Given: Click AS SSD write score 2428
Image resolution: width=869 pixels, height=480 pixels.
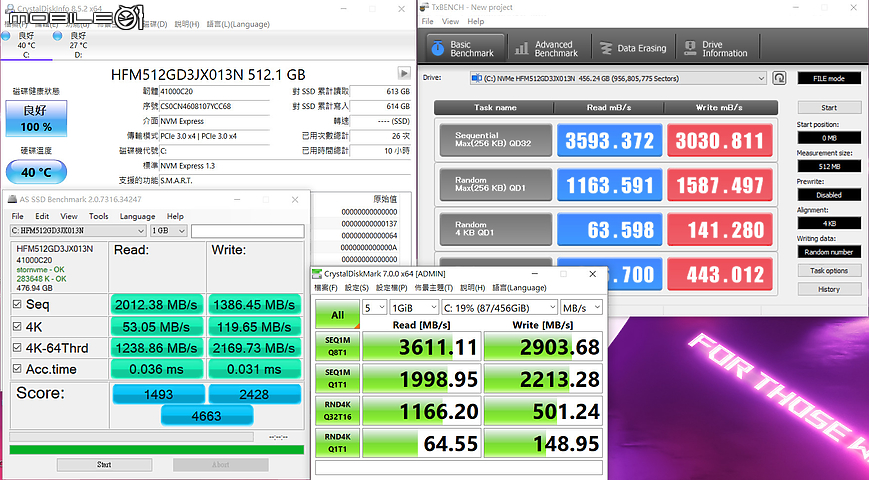Looking at the screenshot, I should [254, 394].
